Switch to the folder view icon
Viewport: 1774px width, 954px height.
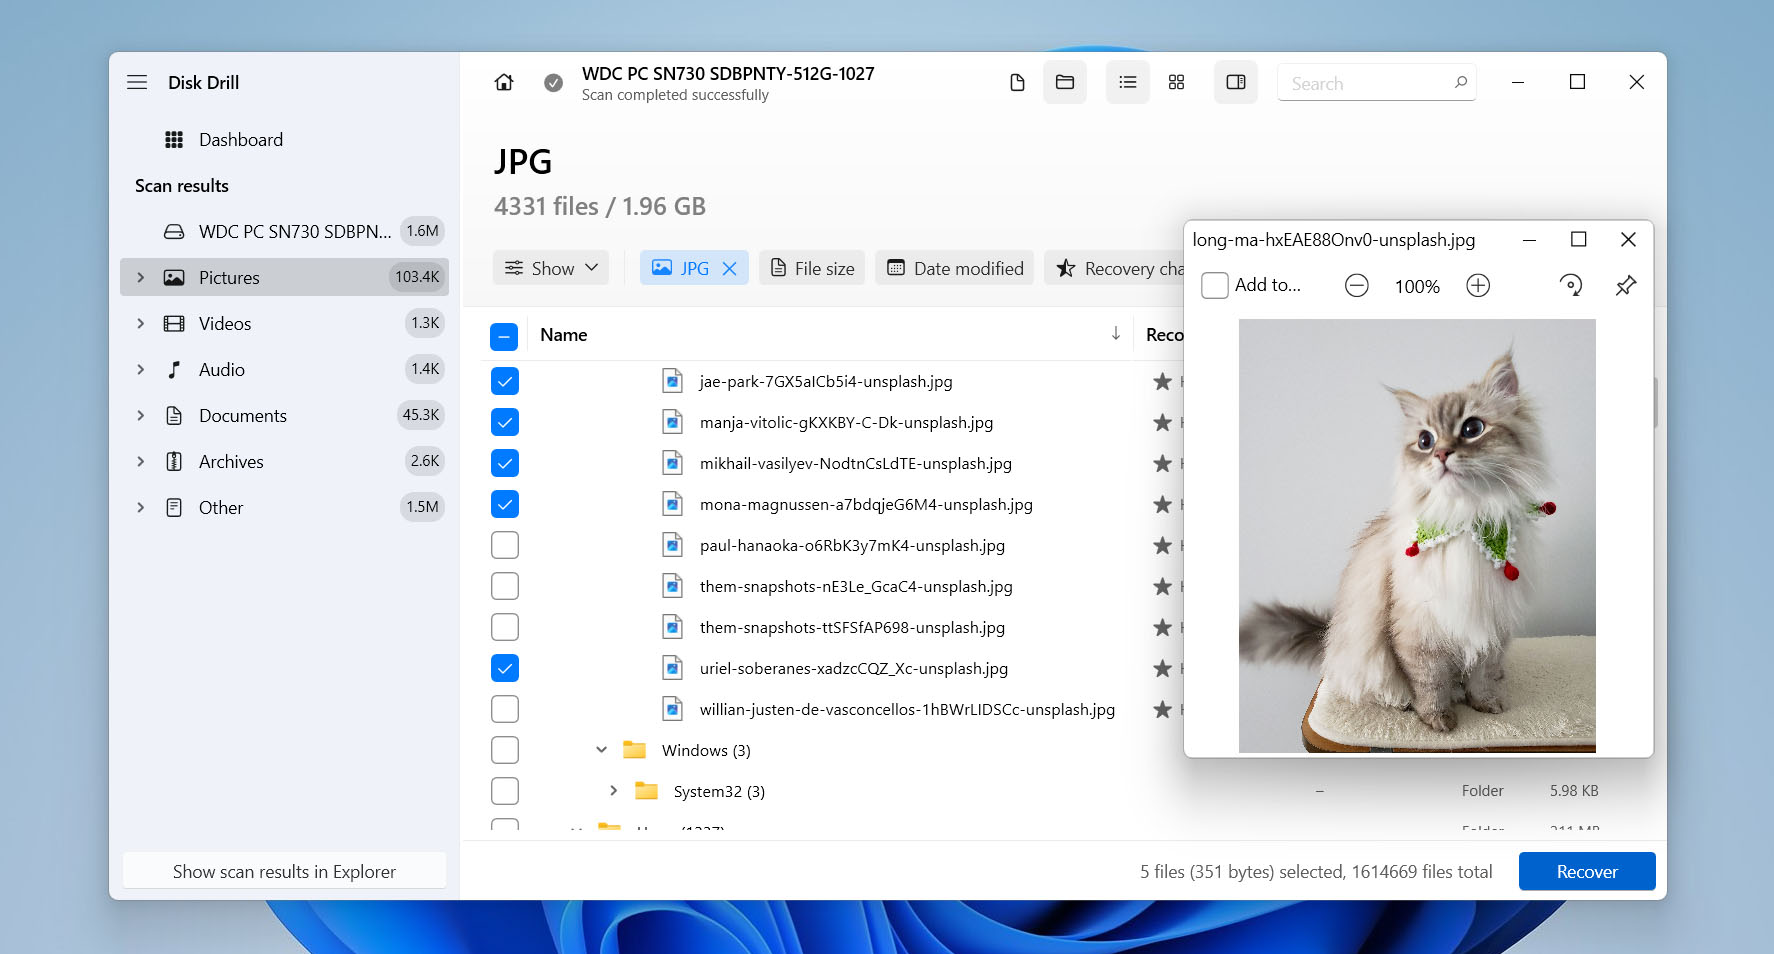tap(1065, 82)
